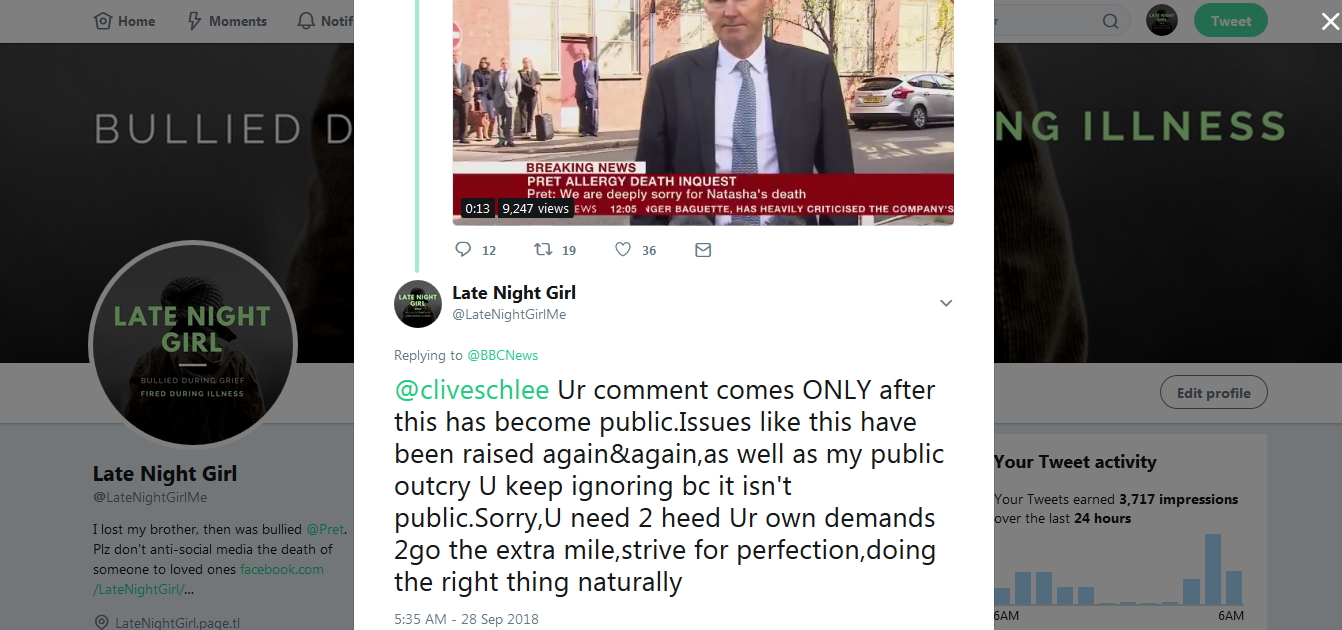
Task: Select the Home icon in navigation
Action: click(x=103, y=20)
